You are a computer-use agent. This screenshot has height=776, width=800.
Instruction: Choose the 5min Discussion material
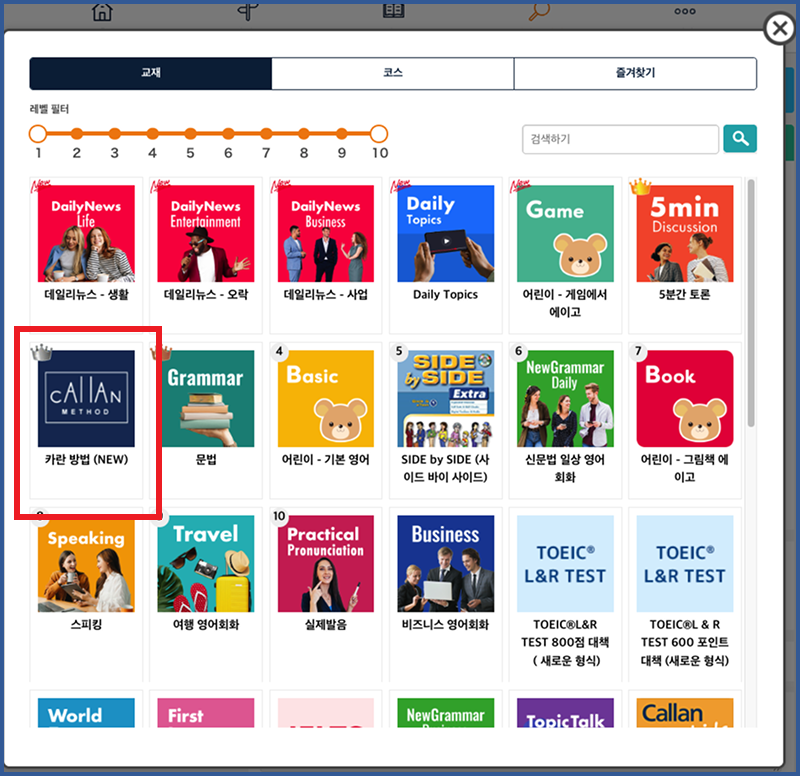(685, 234)
